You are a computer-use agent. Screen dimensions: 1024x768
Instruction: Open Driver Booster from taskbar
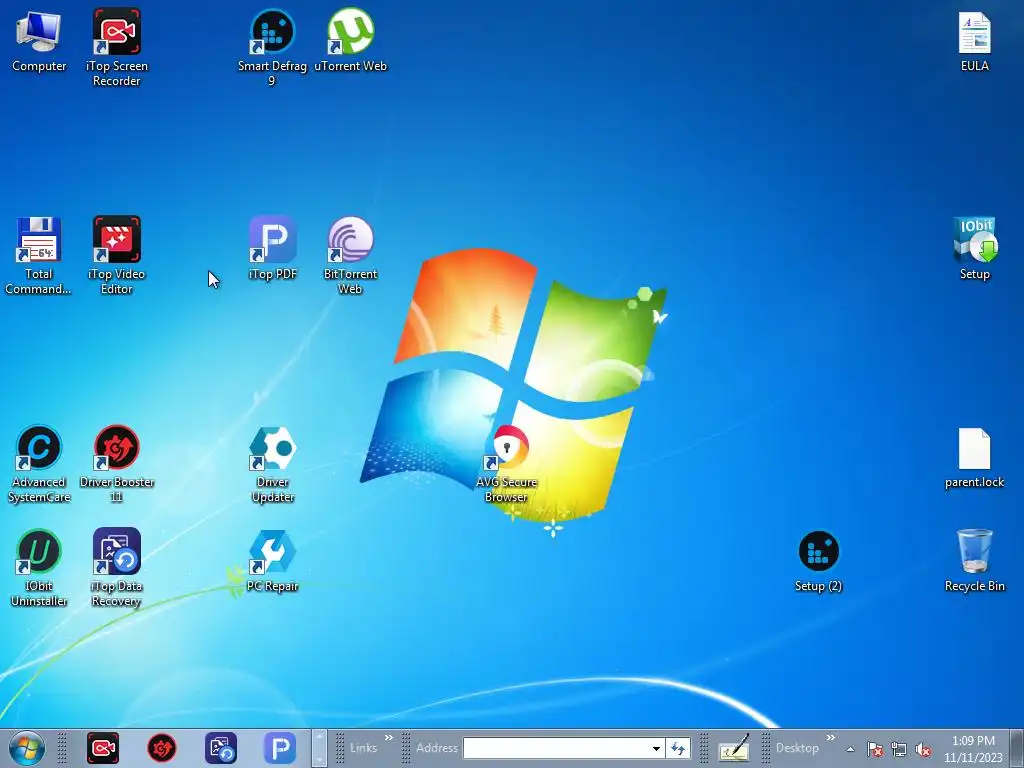(162, 748)
